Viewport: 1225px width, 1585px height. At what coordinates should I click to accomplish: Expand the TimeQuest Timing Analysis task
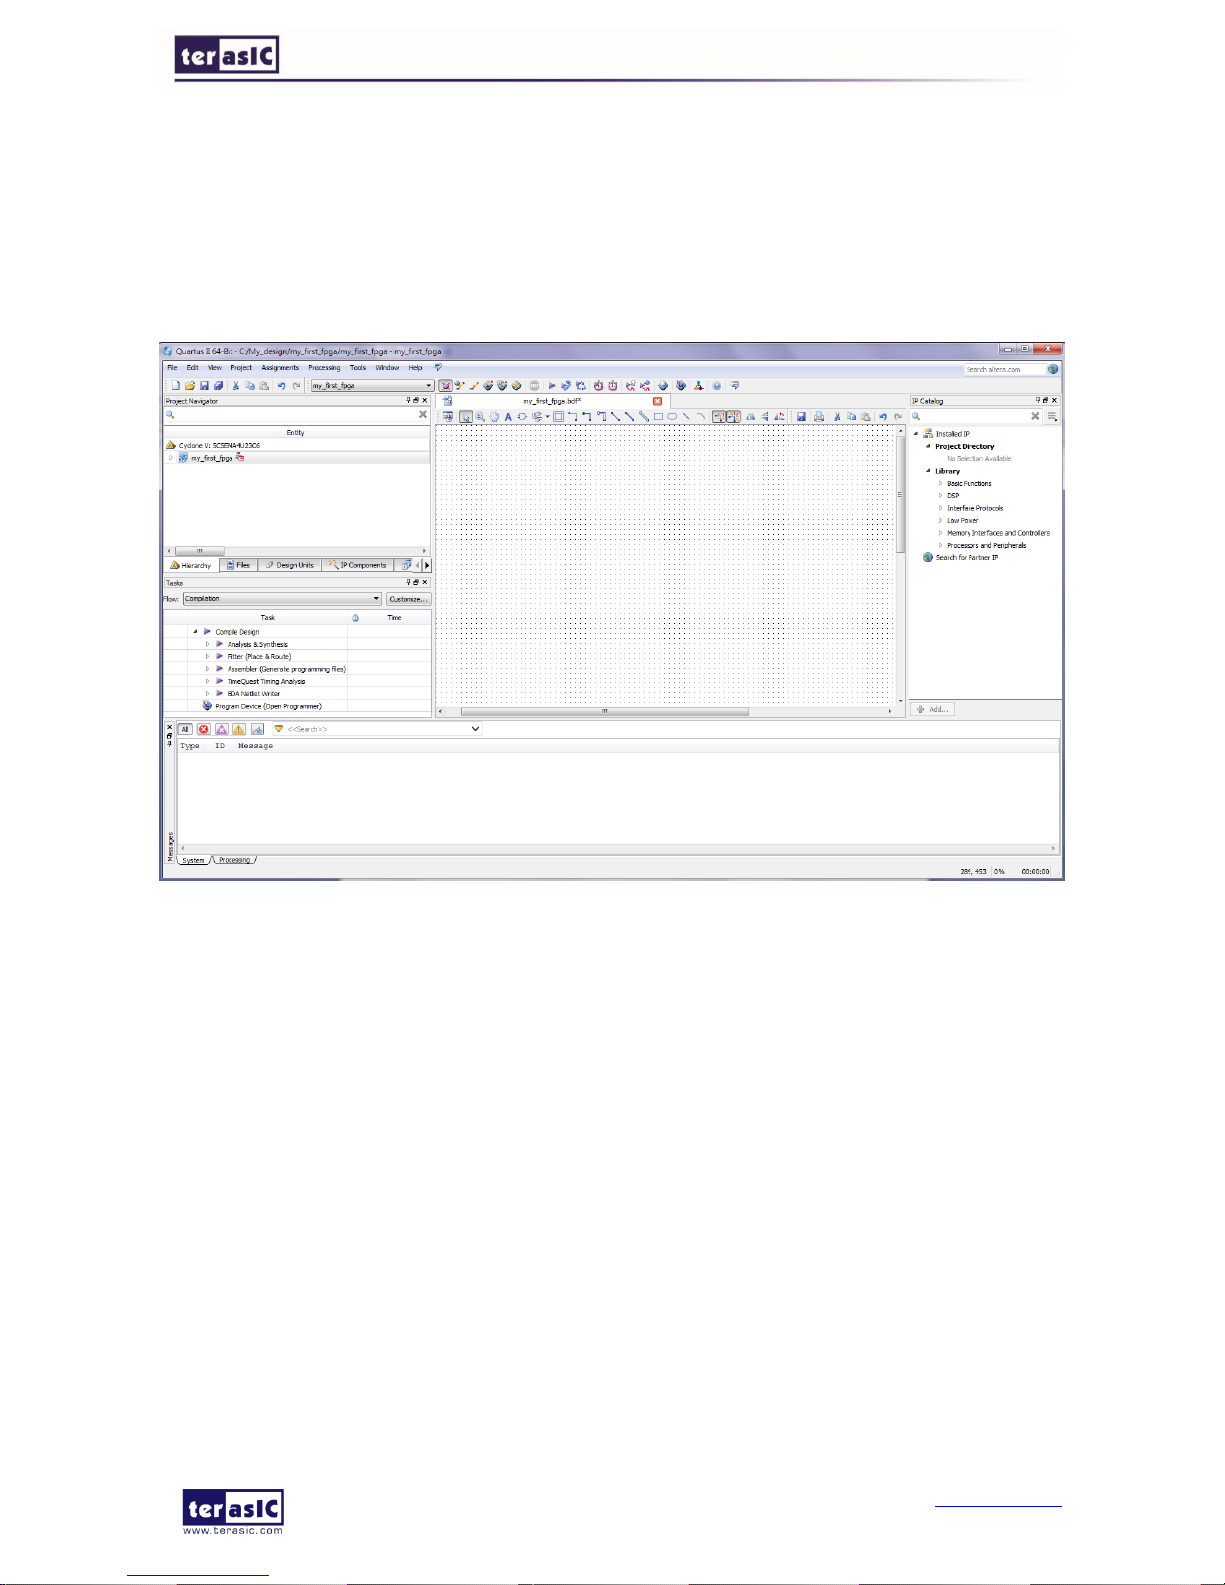coord(208,681)
